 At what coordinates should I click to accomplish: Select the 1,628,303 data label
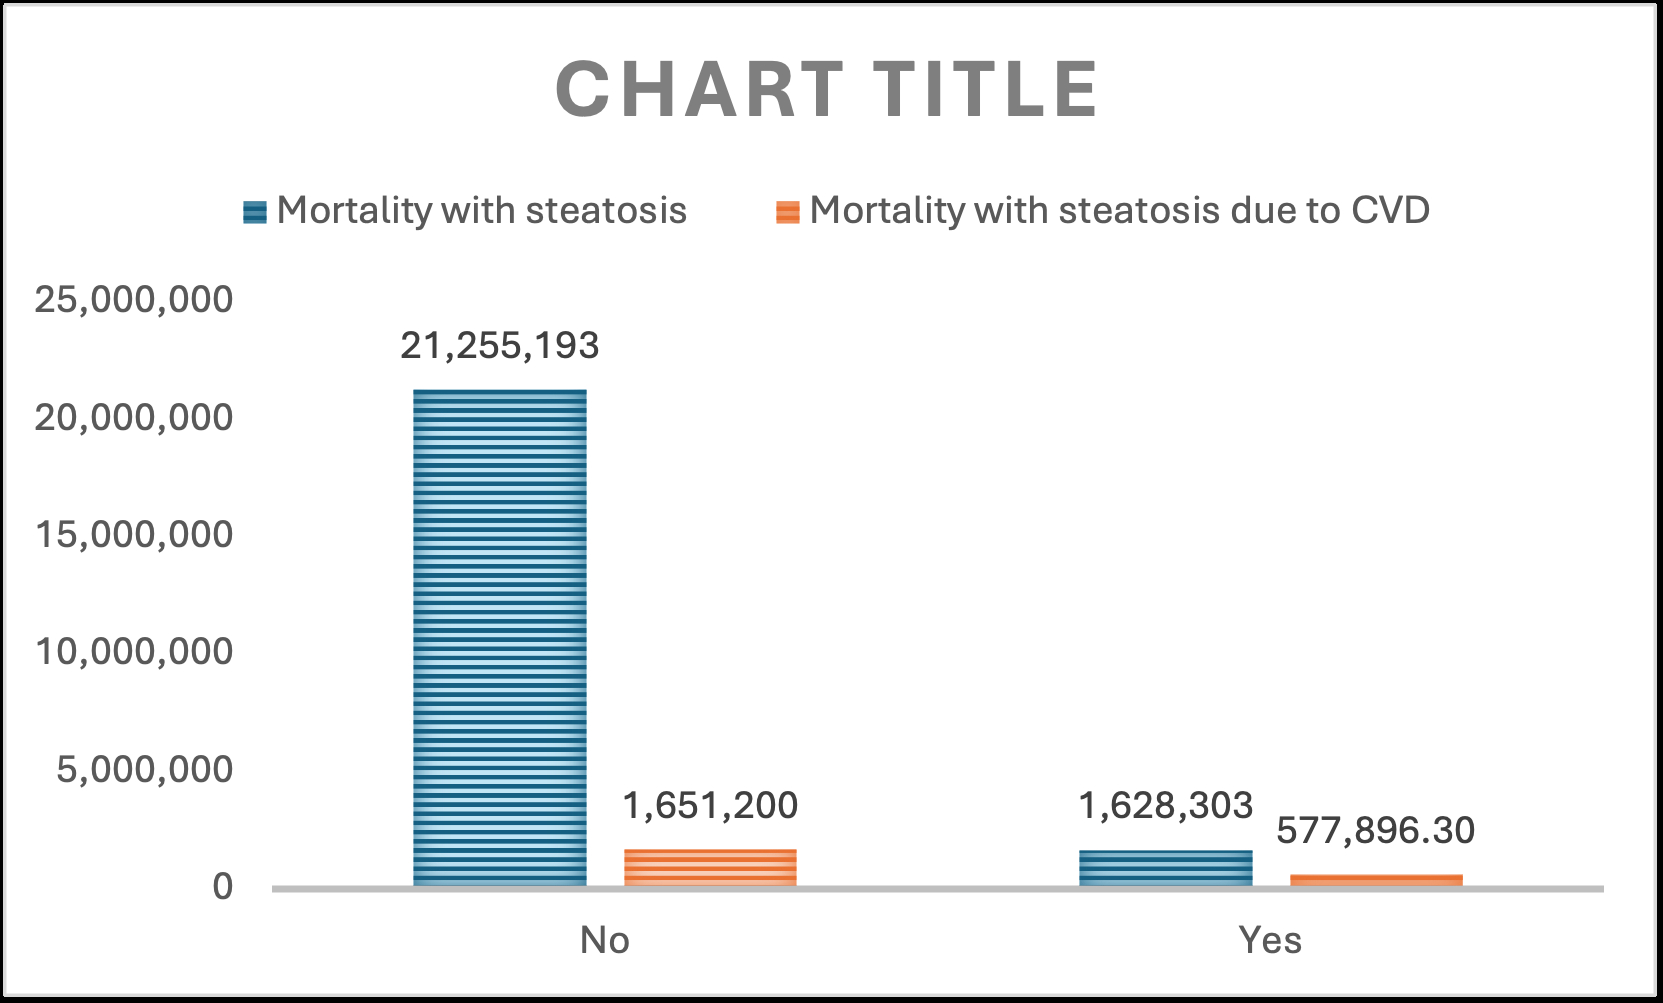coord(1165,806)
